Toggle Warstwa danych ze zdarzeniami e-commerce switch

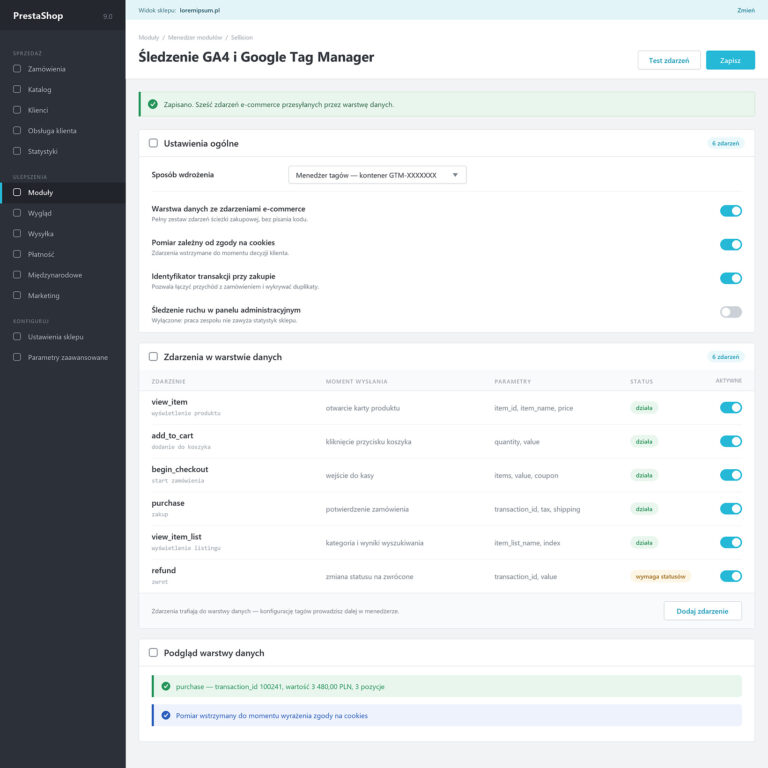click(731, 211)
